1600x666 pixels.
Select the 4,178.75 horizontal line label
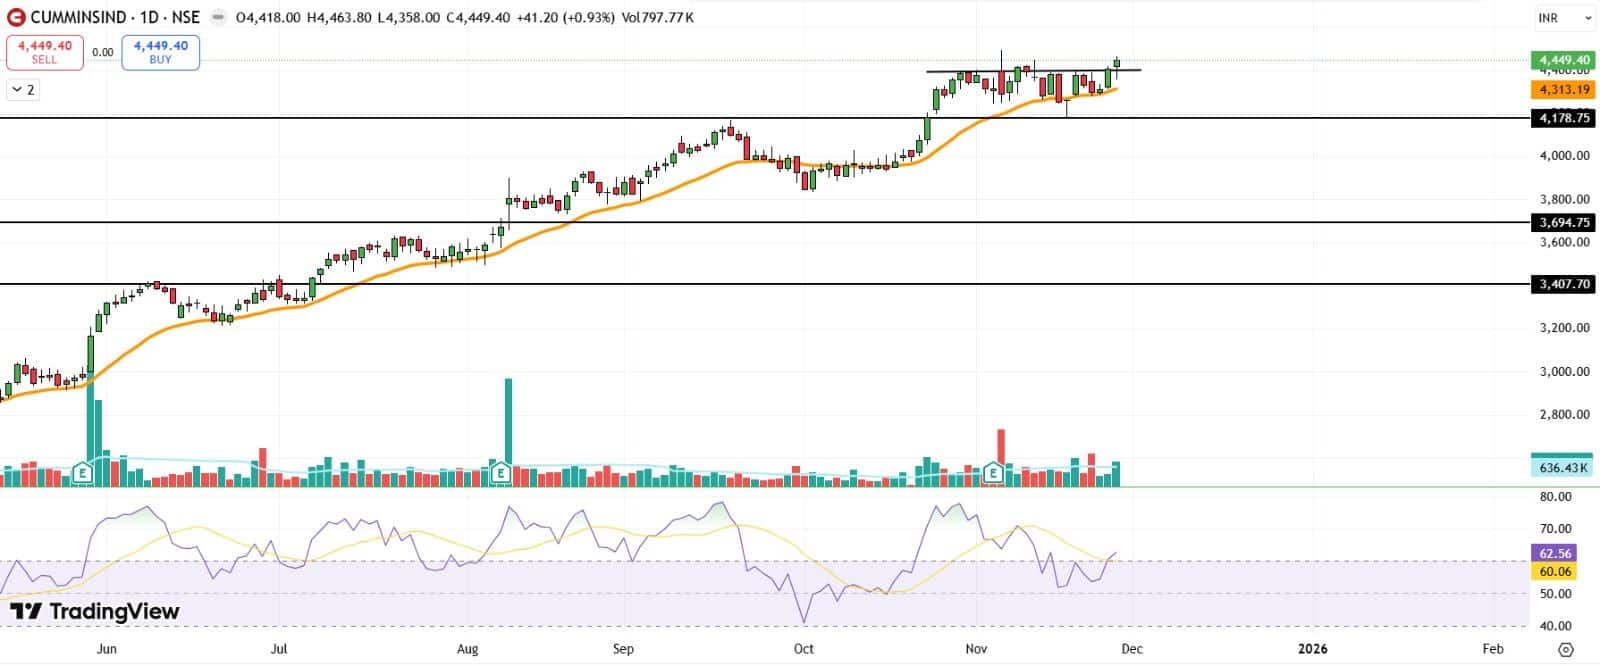(1564, 118)
